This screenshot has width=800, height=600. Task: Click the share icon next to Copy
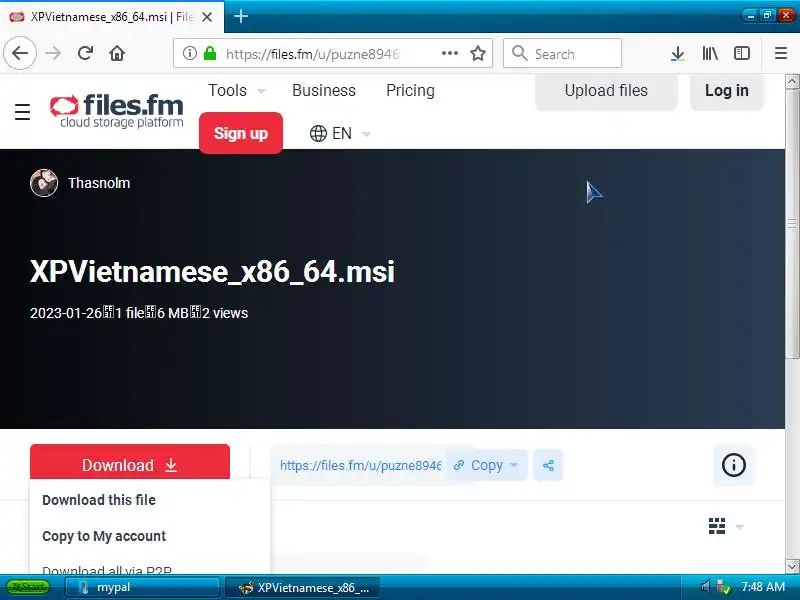tap(548, 465)
